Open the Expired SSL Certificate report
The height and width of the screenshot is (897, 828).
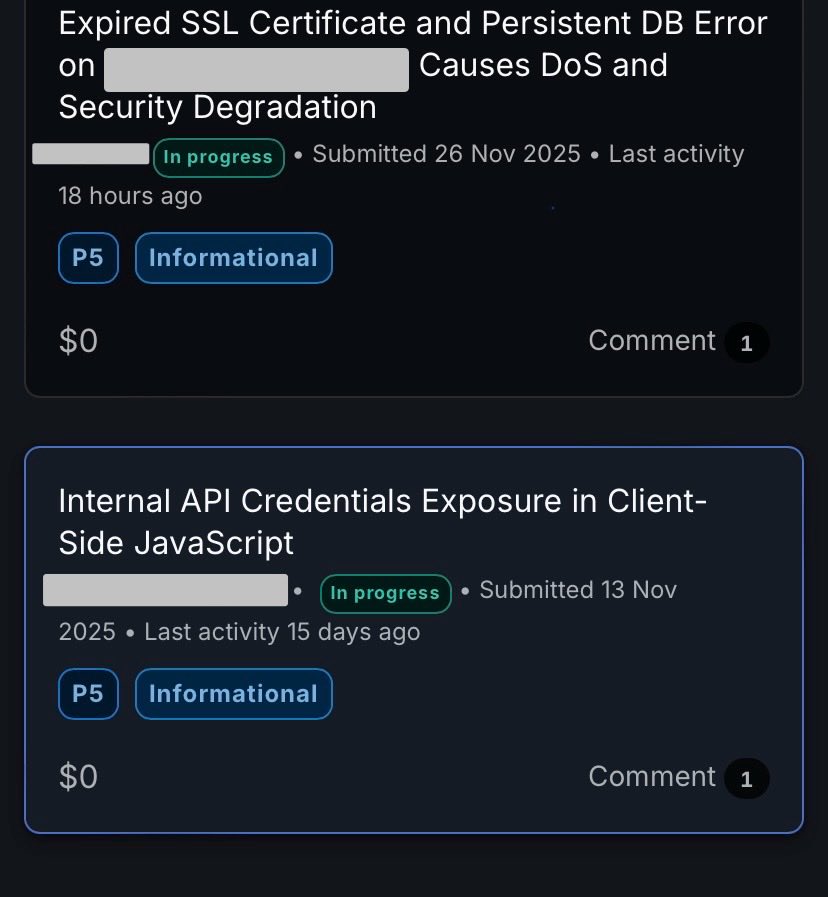[x=413, y=64]
